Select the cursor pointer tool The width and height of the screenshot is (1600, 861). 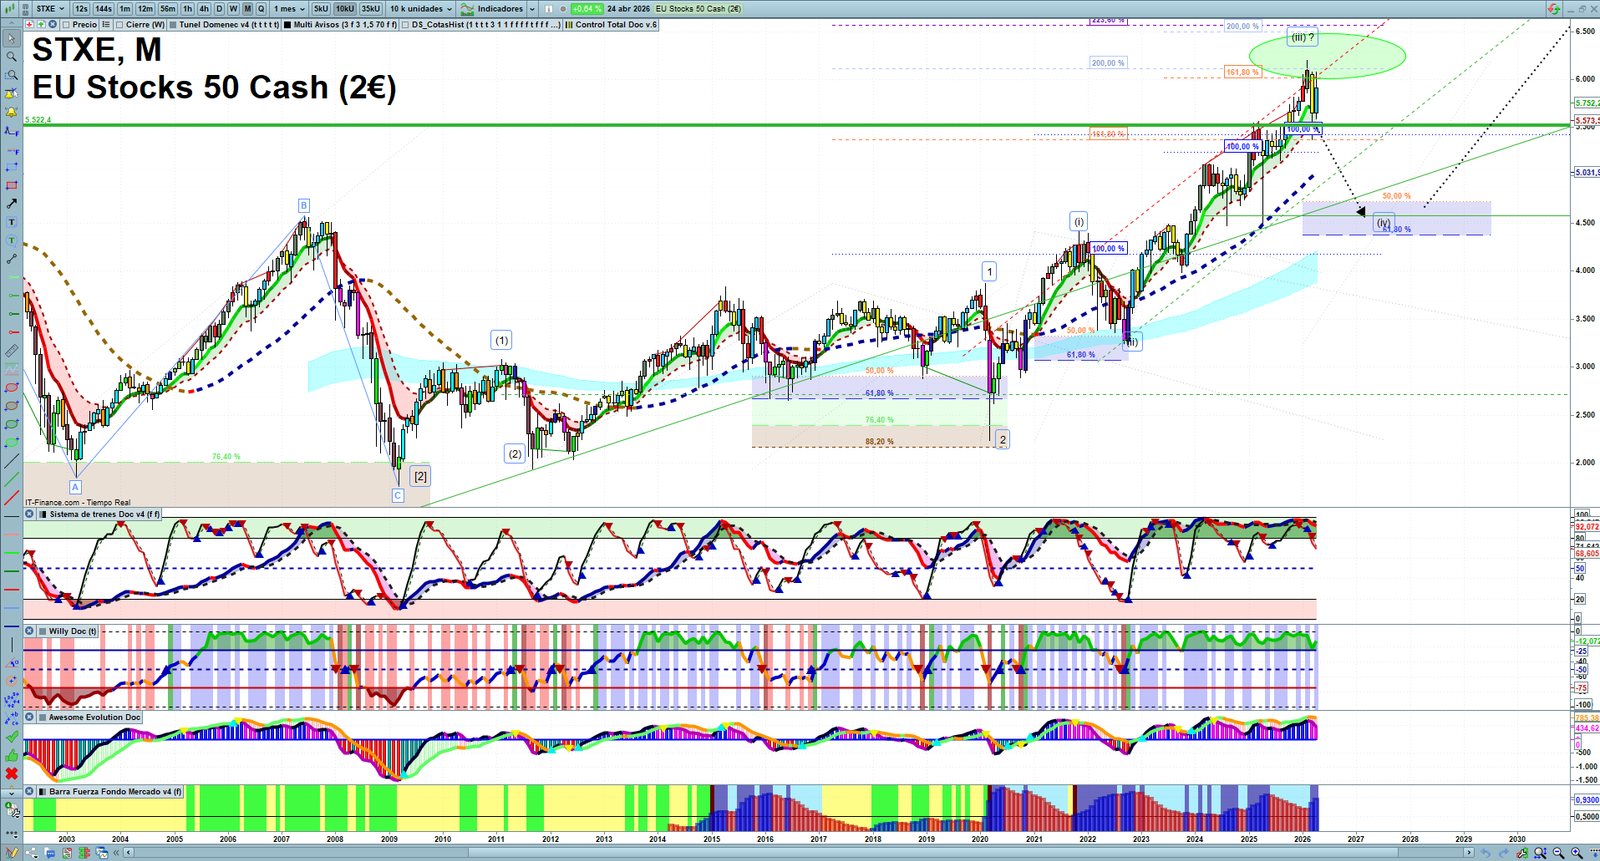point(12,39)
